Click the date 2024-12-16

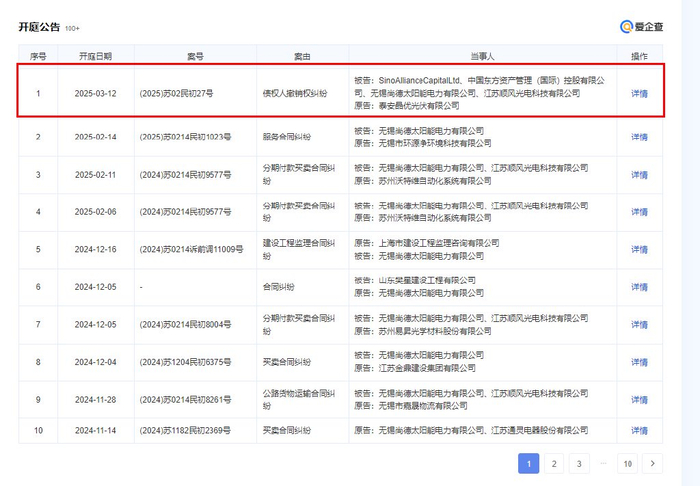(95, 249)
